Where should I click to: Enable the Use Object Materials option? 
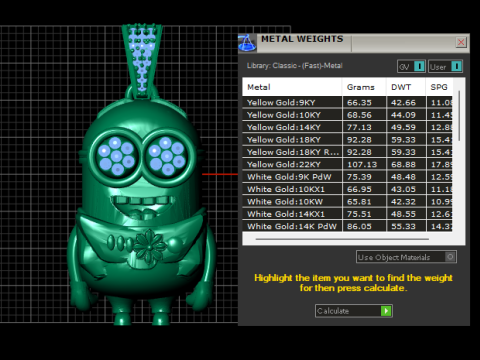406,257
